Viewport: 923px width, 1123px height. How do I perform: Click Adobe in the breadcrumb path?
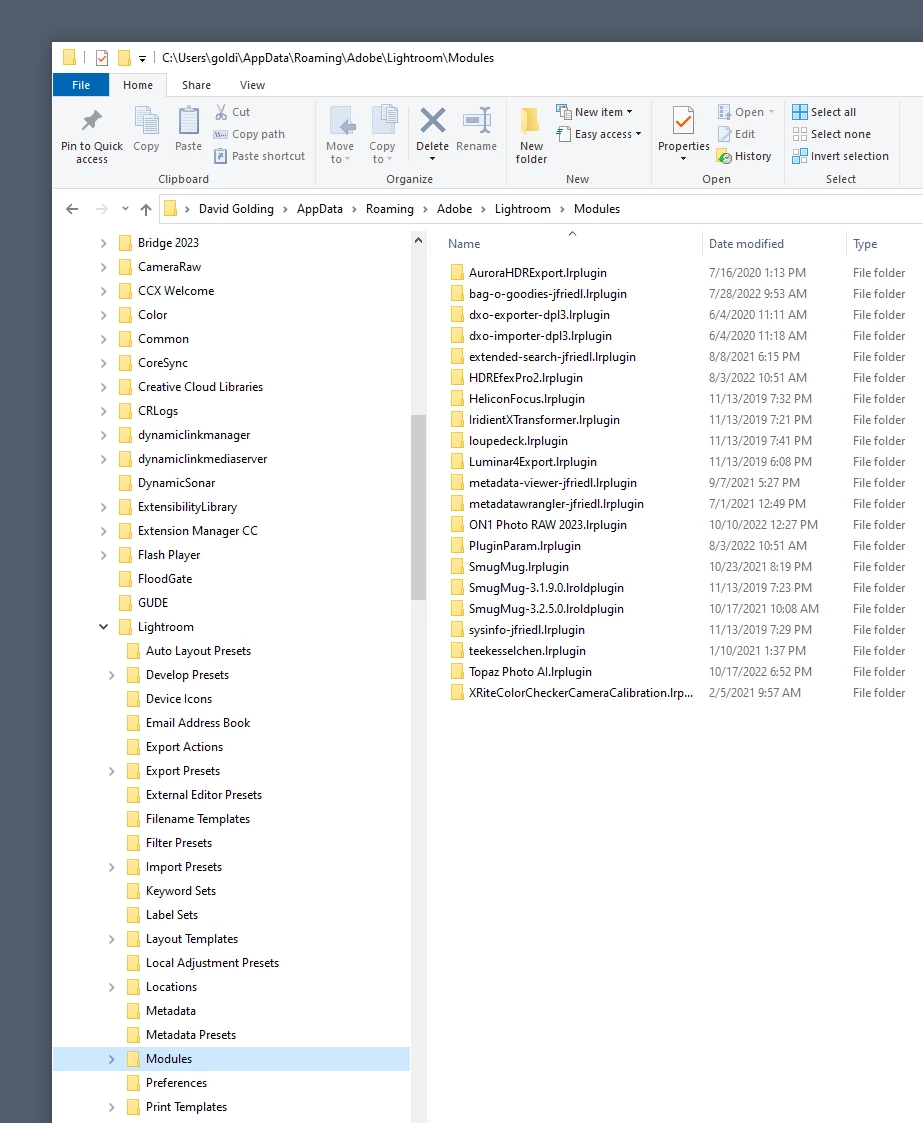coord(454,209)
